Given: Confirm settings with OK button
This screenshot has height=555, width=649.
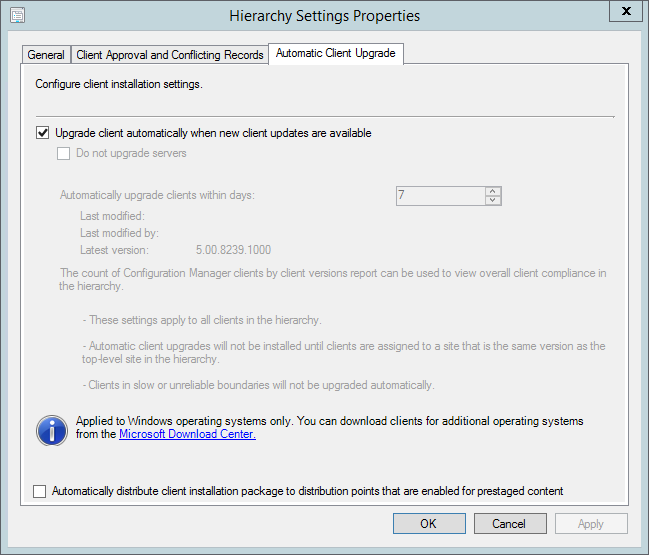Looking at the screenshot, I should coord(429,524).
